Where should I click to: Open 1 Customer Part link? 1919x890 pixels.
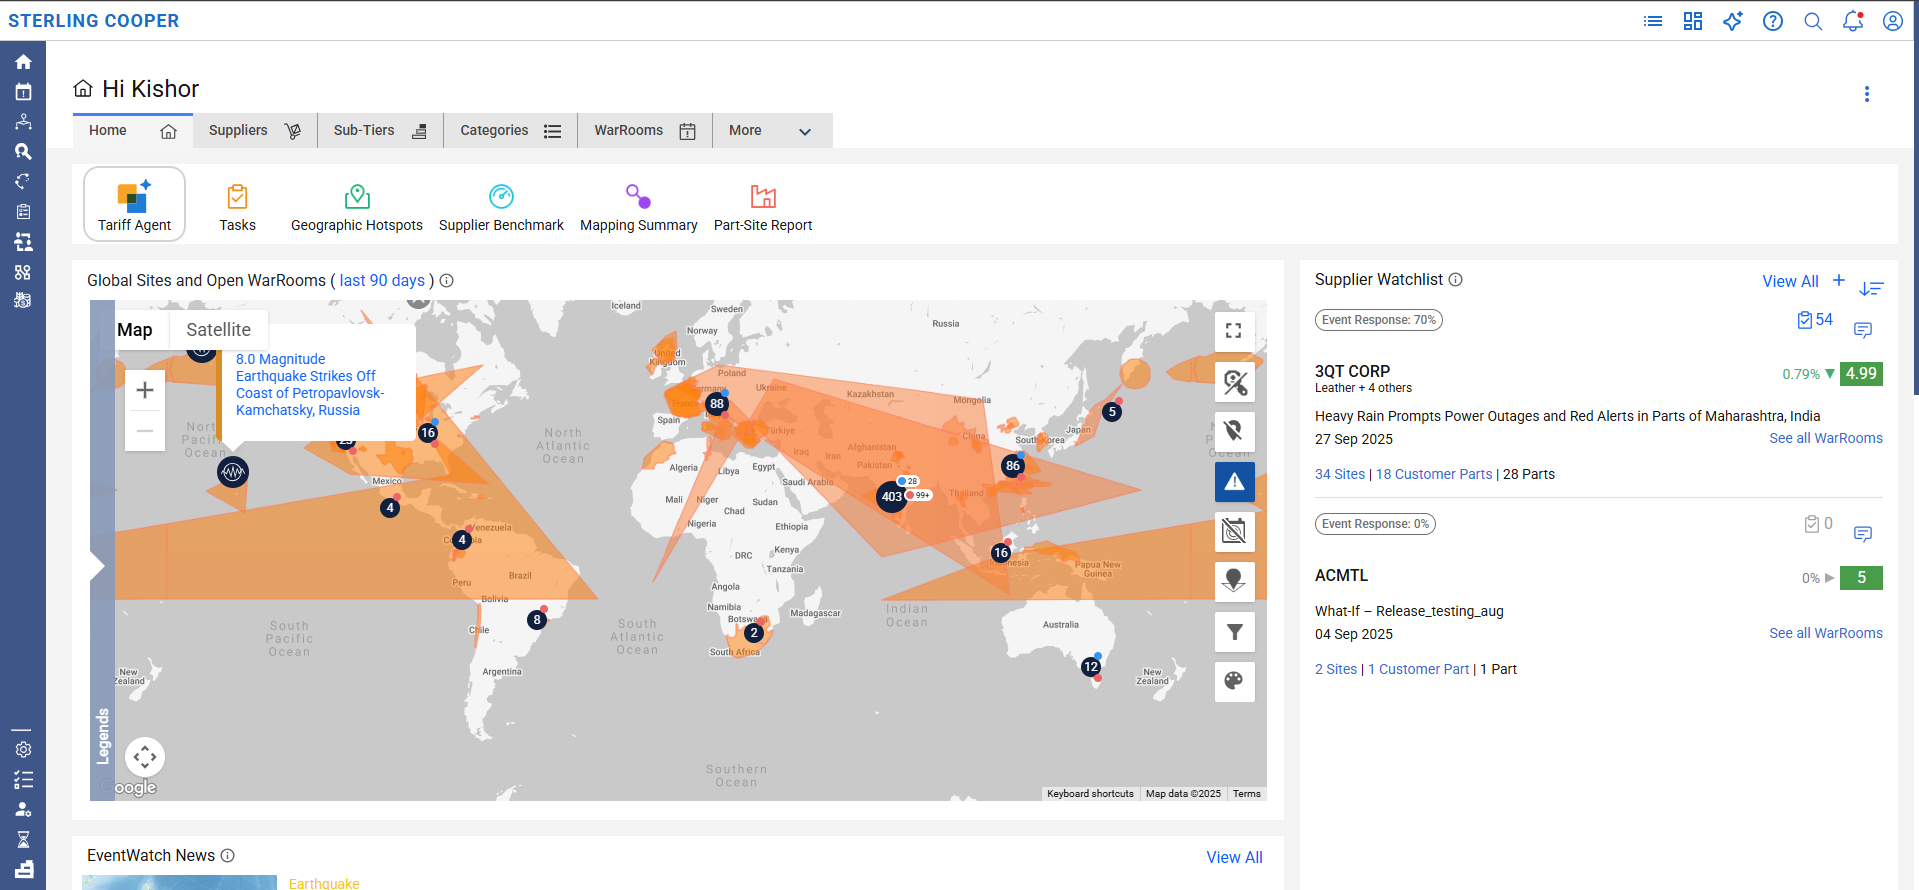point(1418,669)
